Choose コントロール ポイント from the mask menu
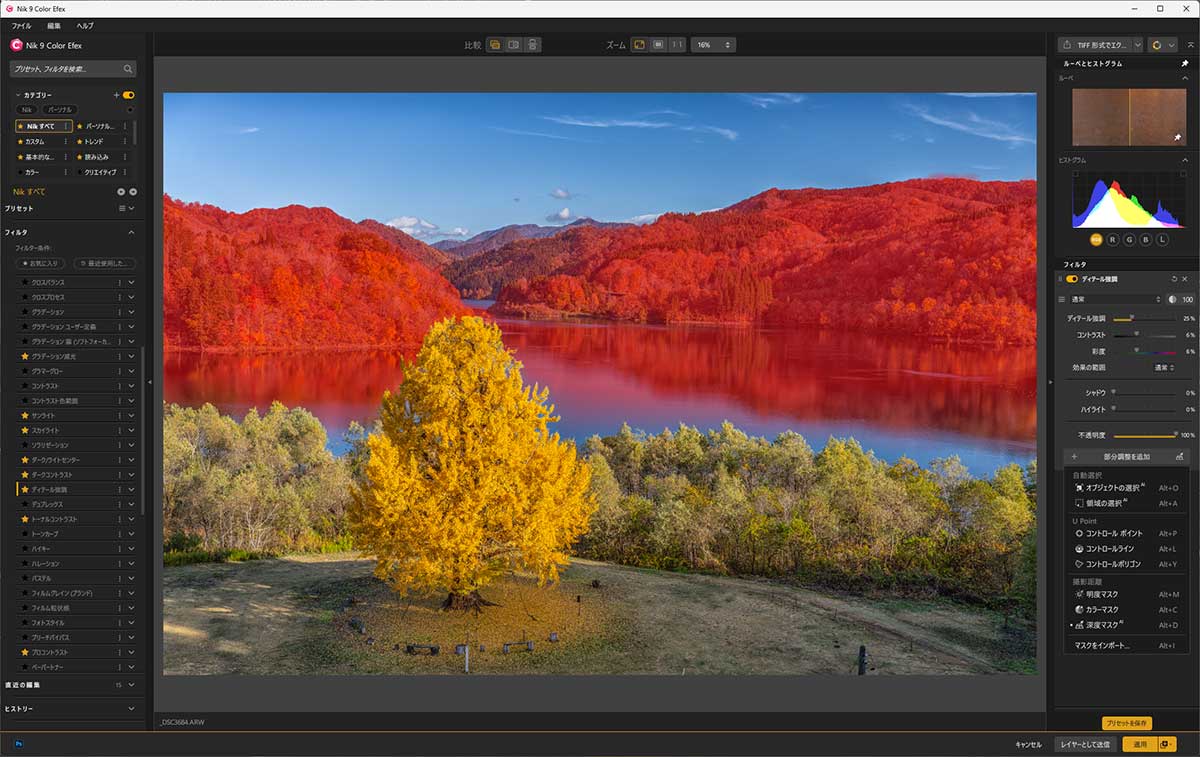The width and height of the screenshot is (1200, 757). [x=1113, y=533]
